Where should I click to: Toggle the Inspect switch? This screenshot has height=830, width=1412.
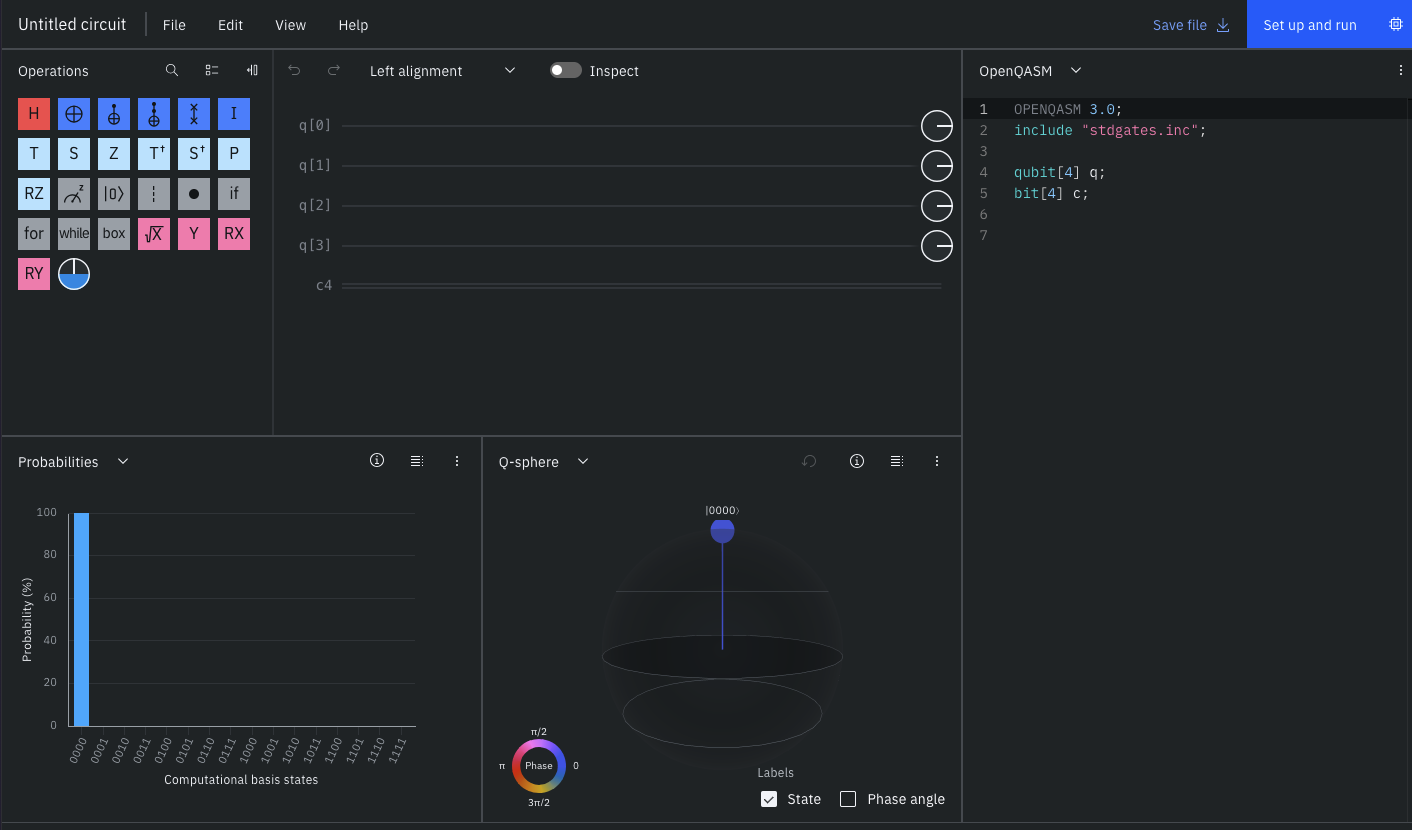pos(566,71)
